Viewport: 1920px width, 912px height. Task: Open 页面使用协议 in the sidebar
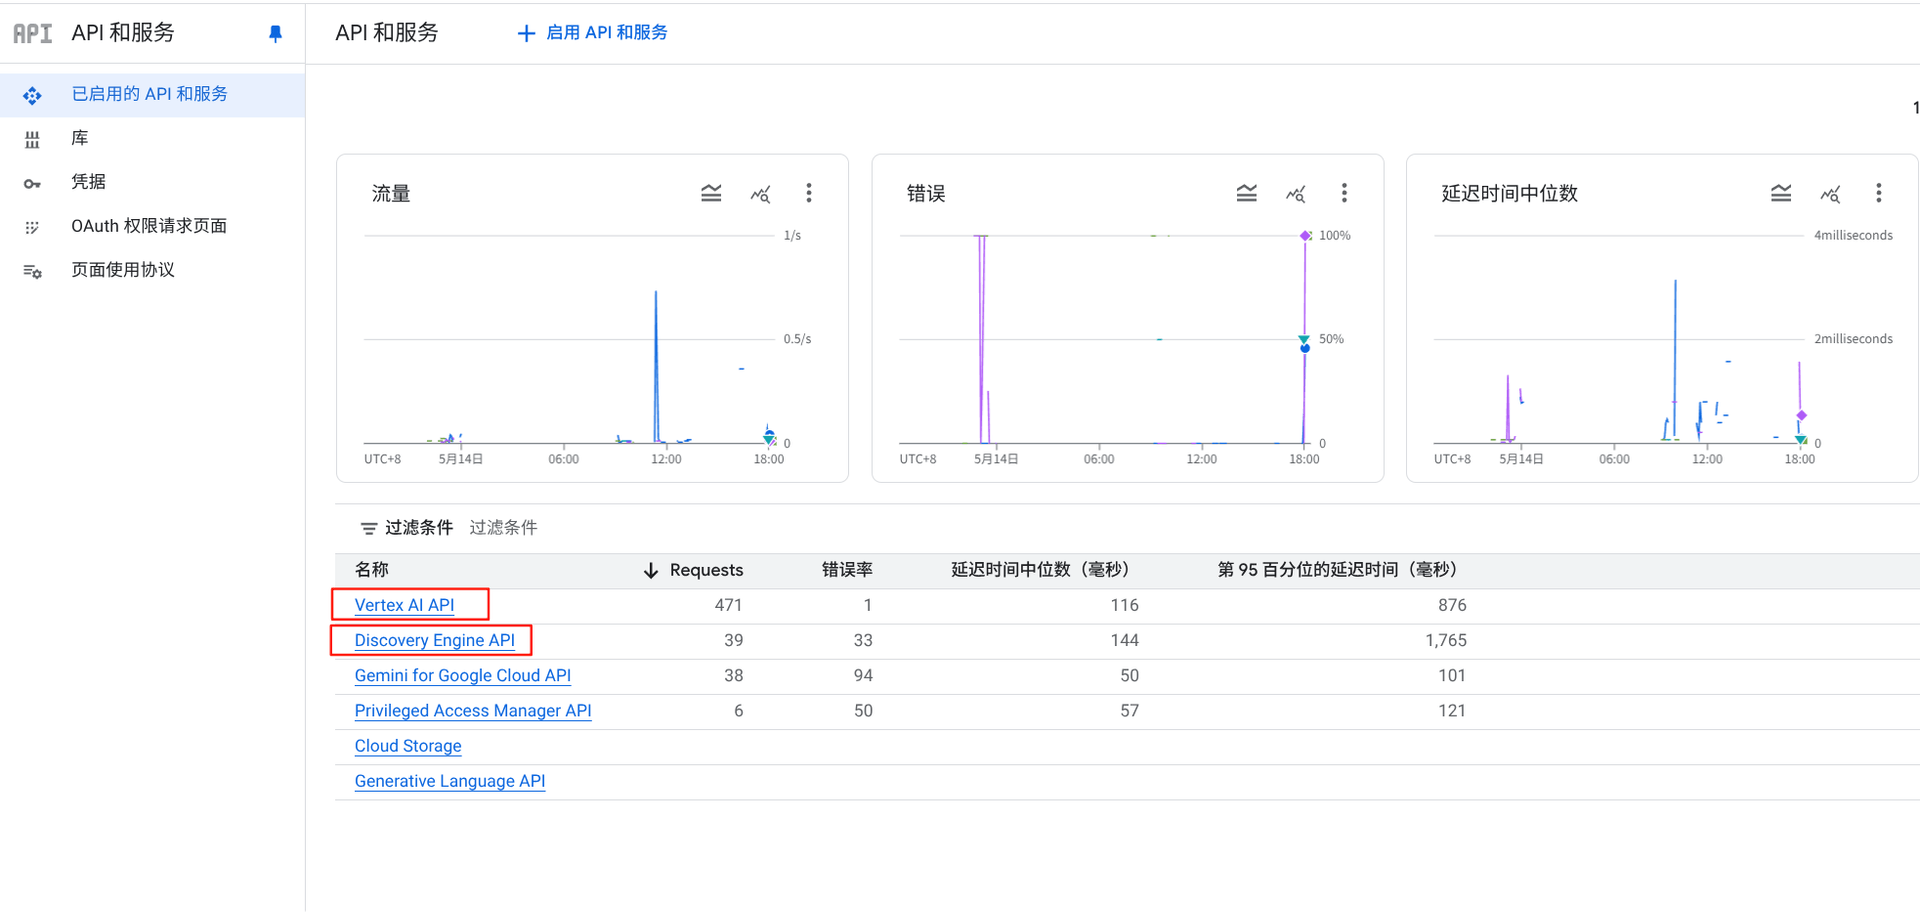[x=152, y=270]
